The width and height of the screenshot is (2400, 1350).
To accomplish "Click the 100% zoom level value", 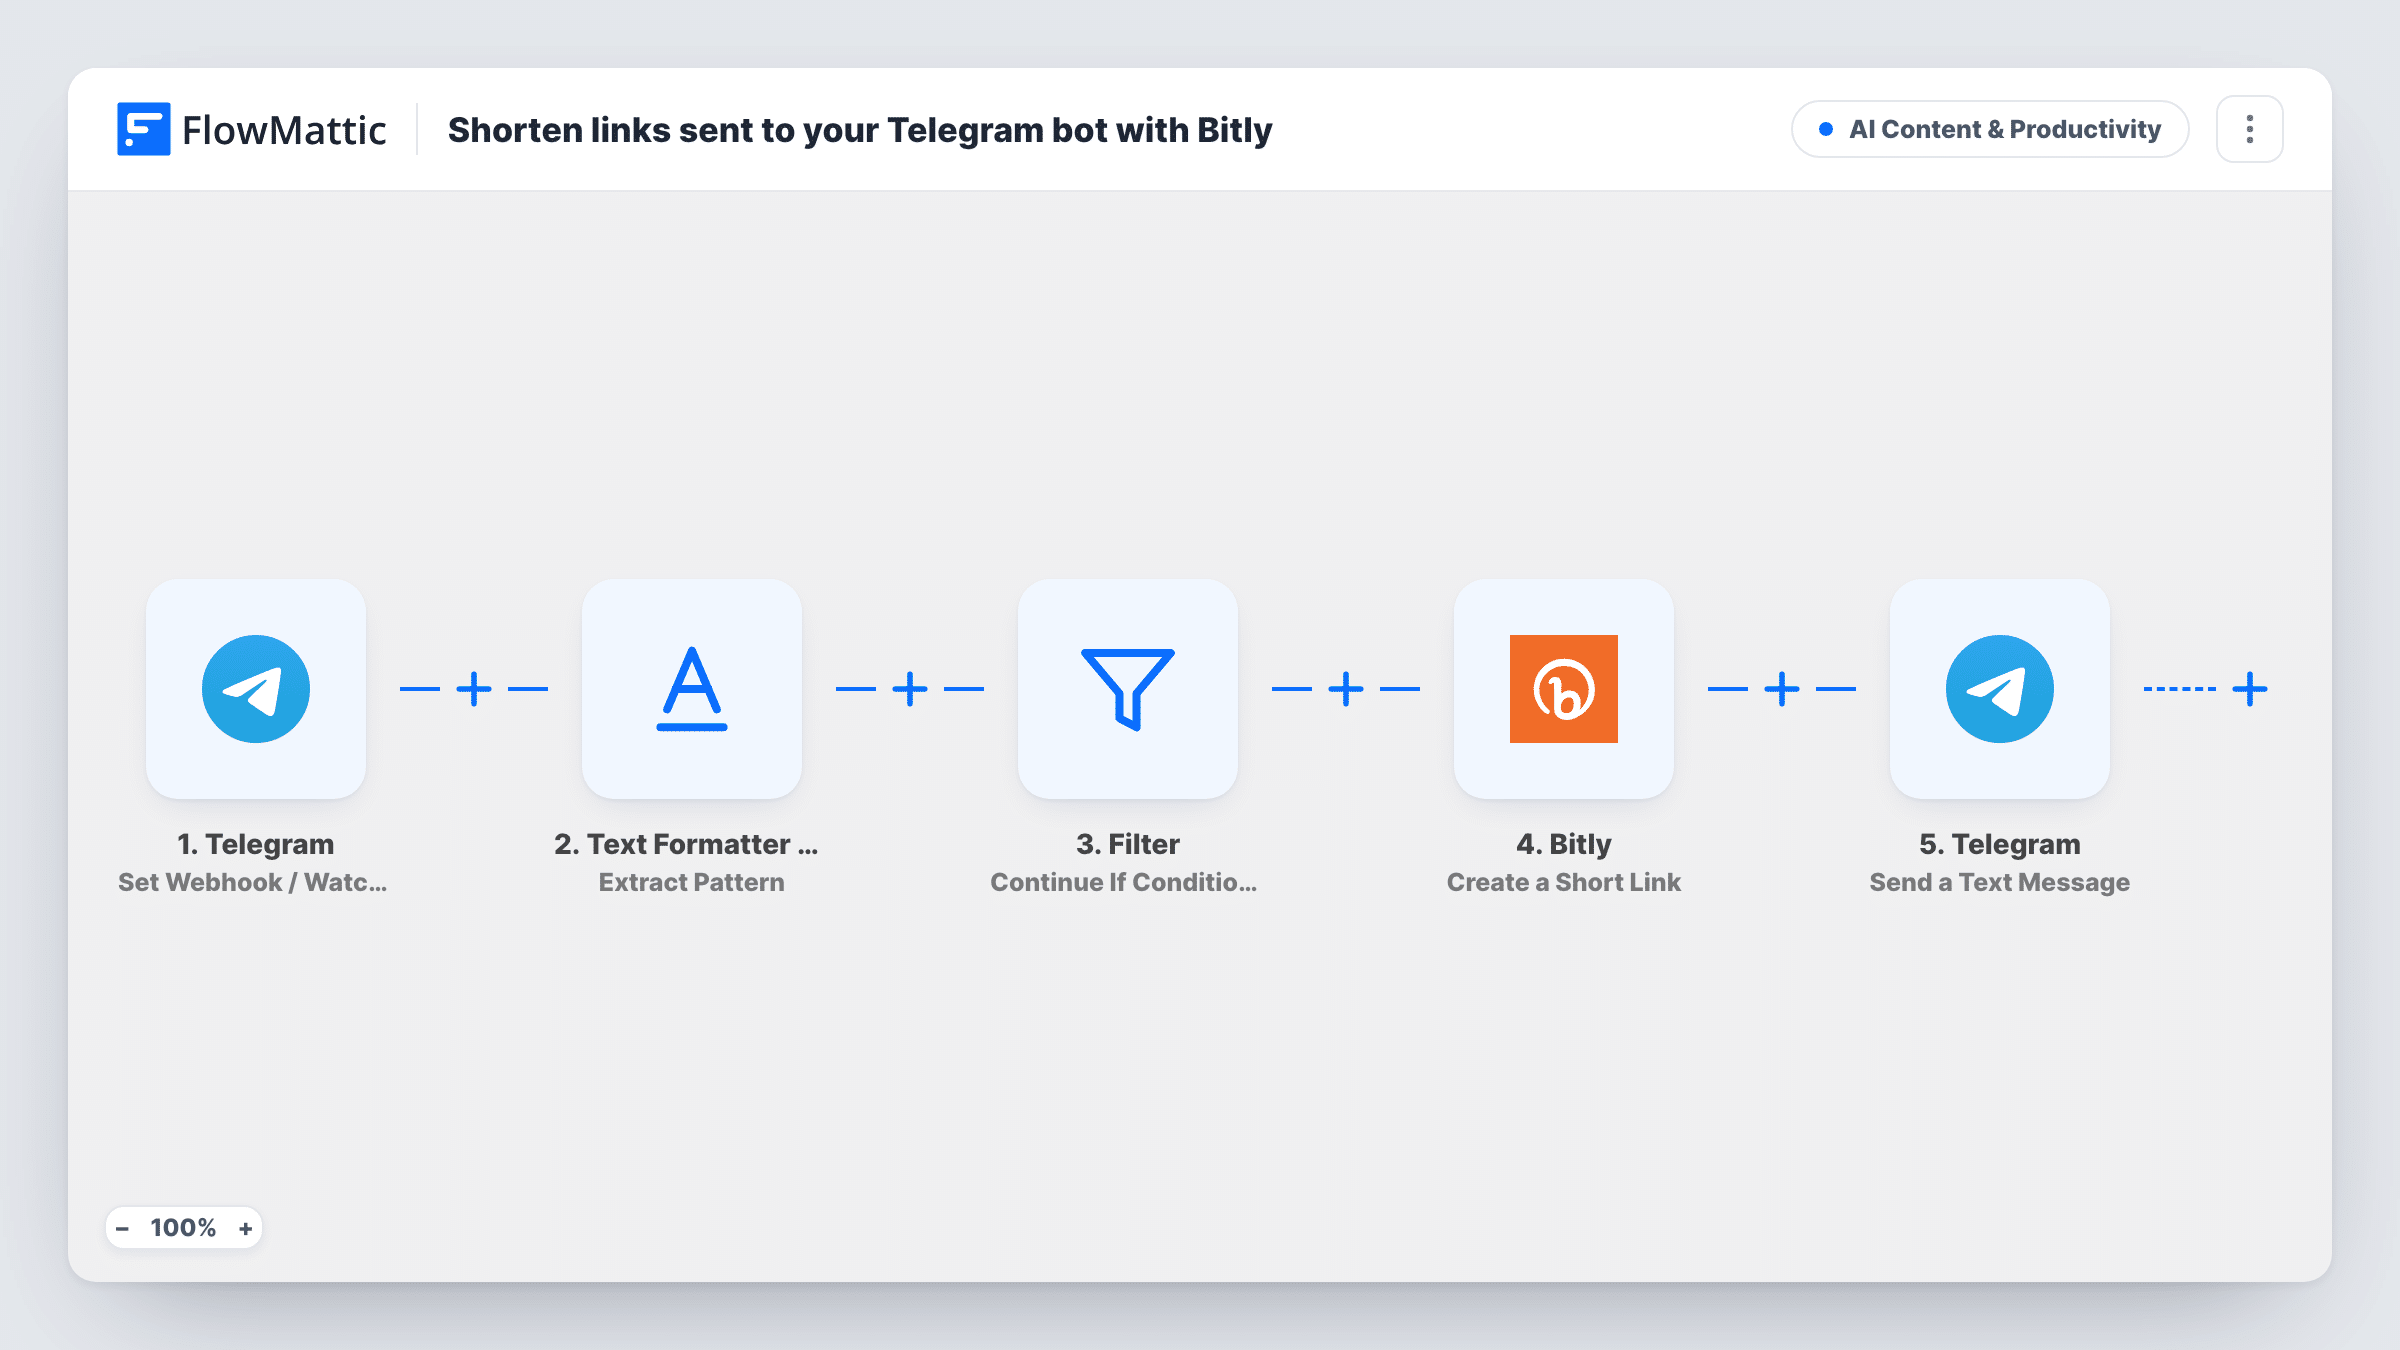I will click(x=183, y=1228).
